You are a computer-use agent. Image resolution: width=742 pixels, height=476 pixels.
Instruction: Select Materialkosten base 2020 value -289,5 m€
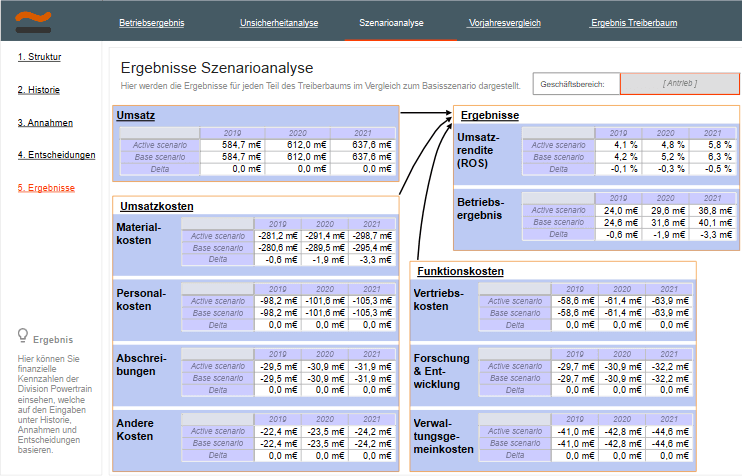[325, 247]
